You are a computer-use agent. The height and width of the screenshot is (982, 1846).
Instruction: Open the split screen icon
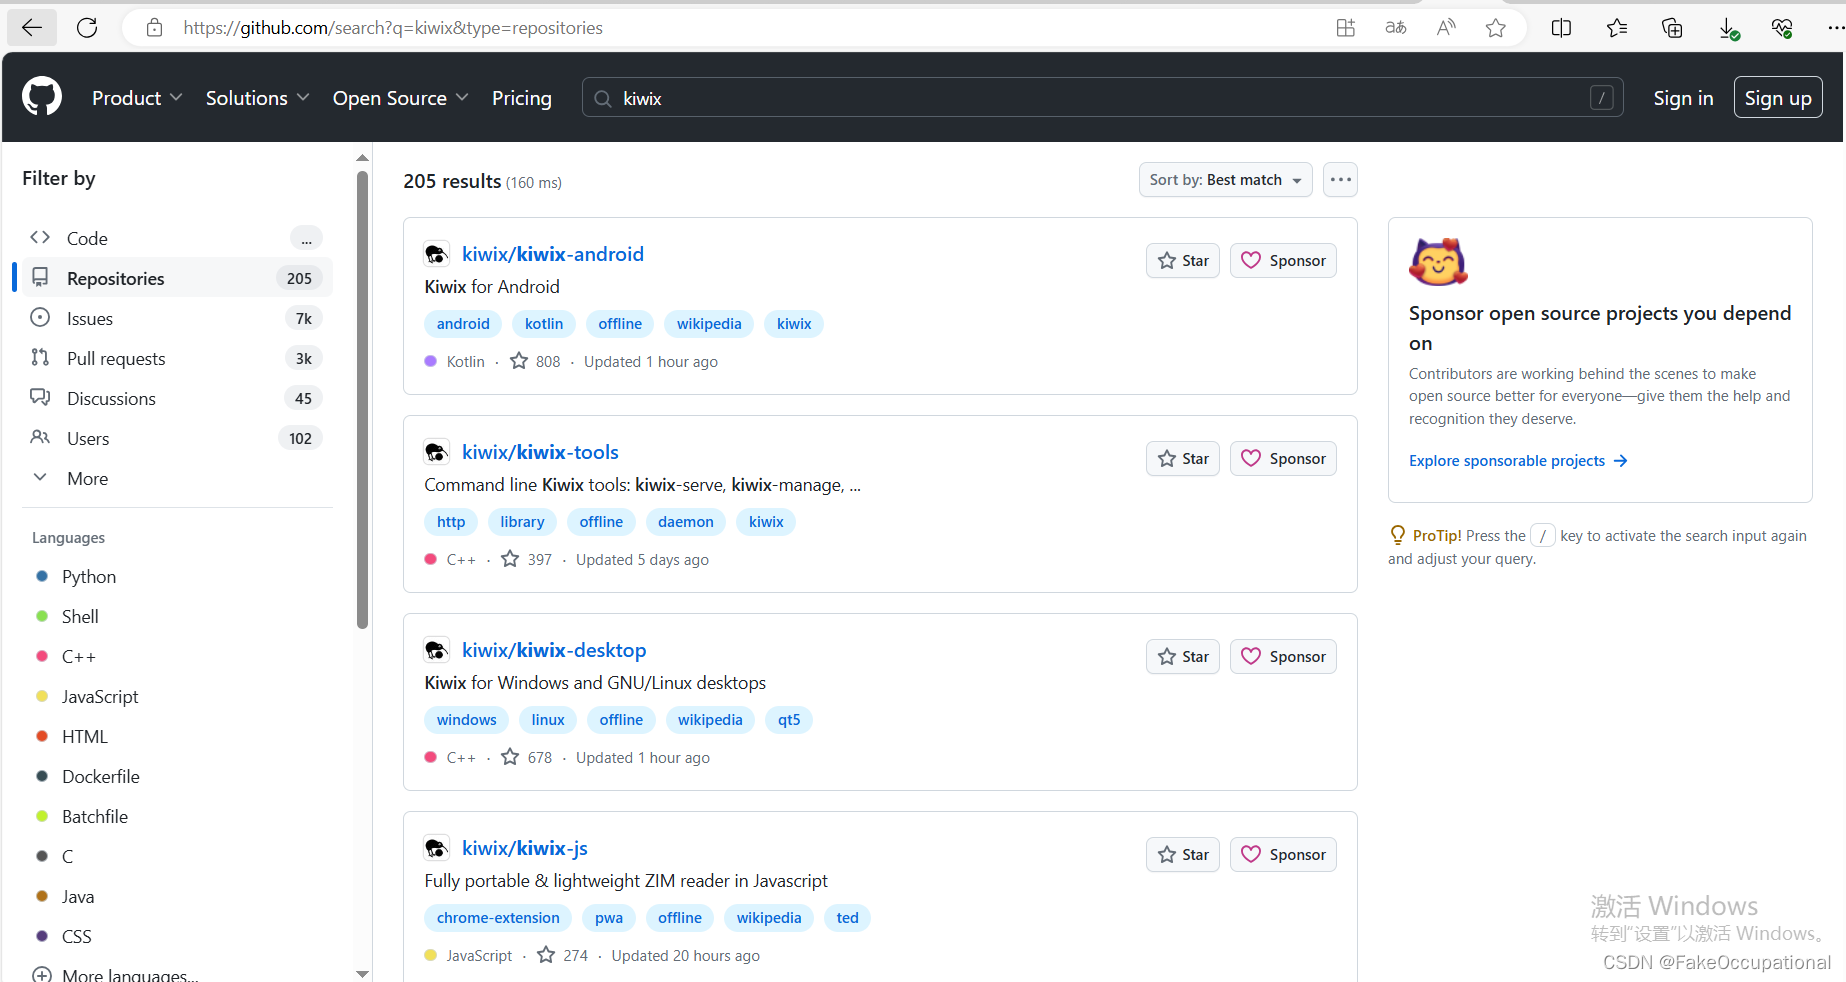pos(1561,28)
